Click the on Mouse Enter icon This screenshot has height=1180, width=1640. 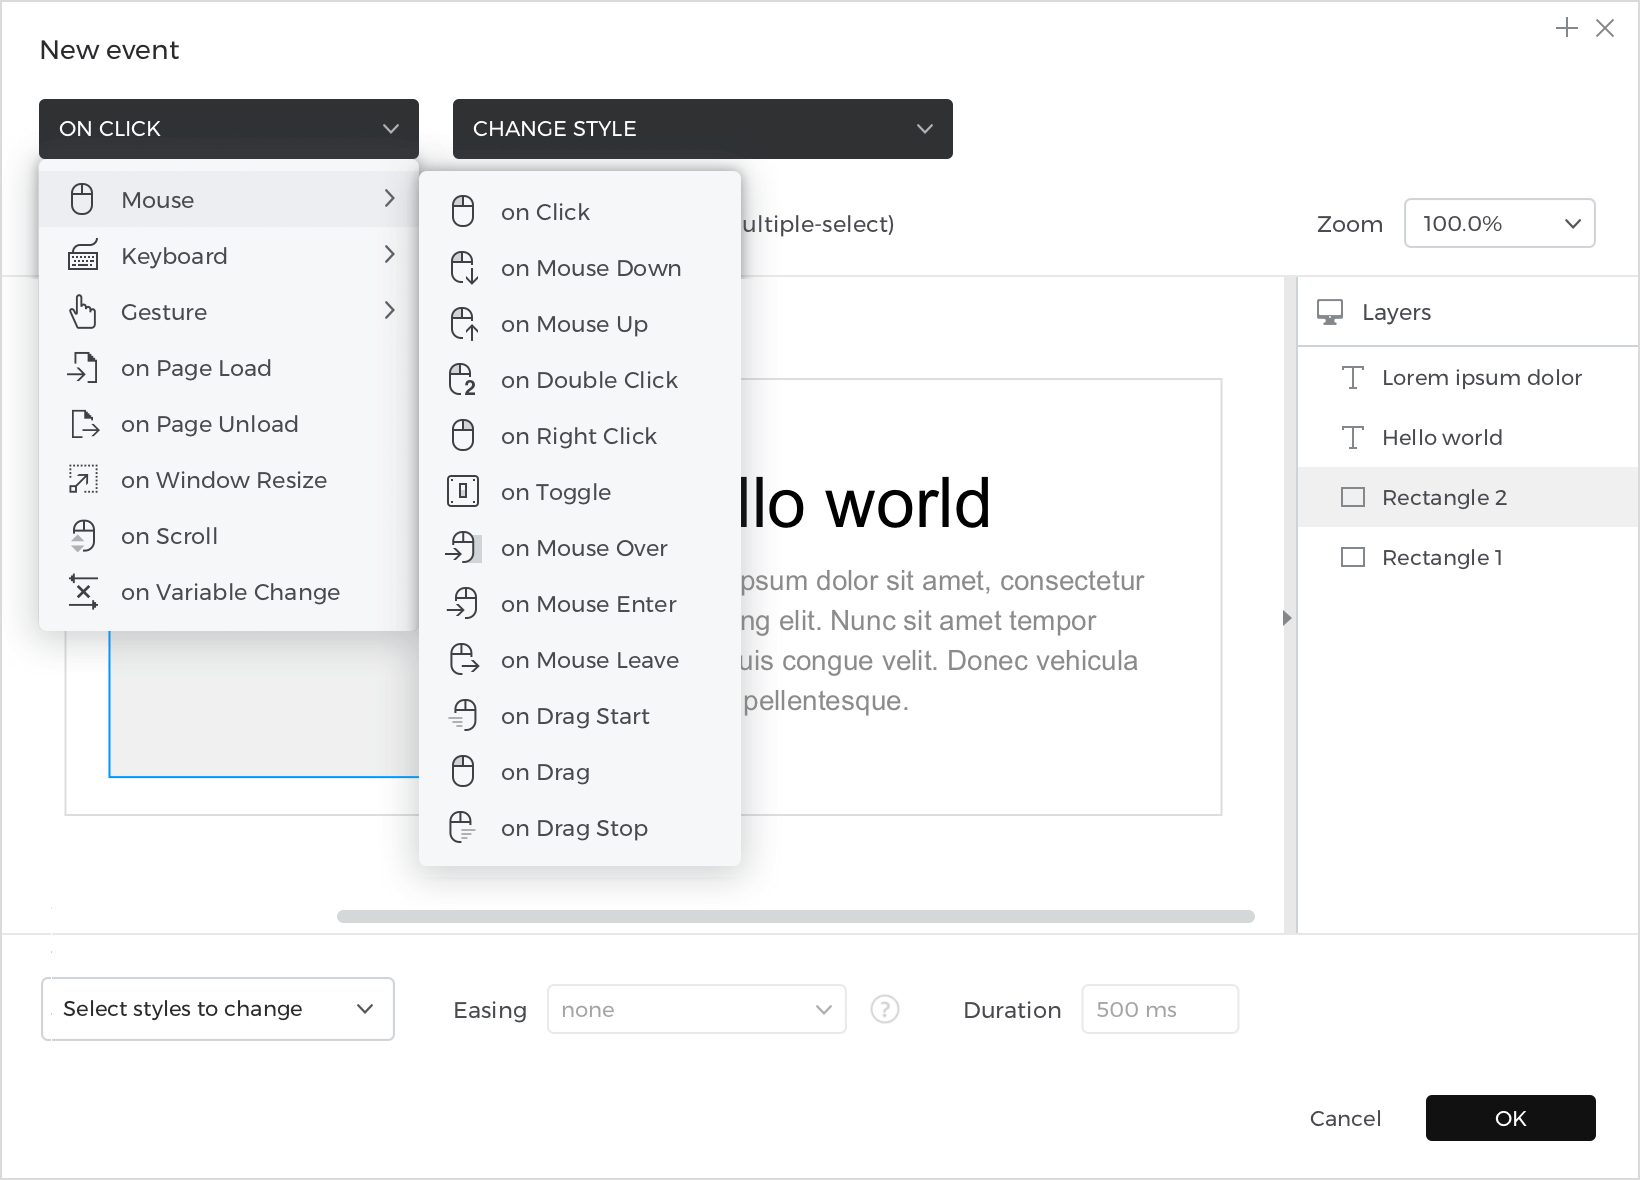[463, 604]
